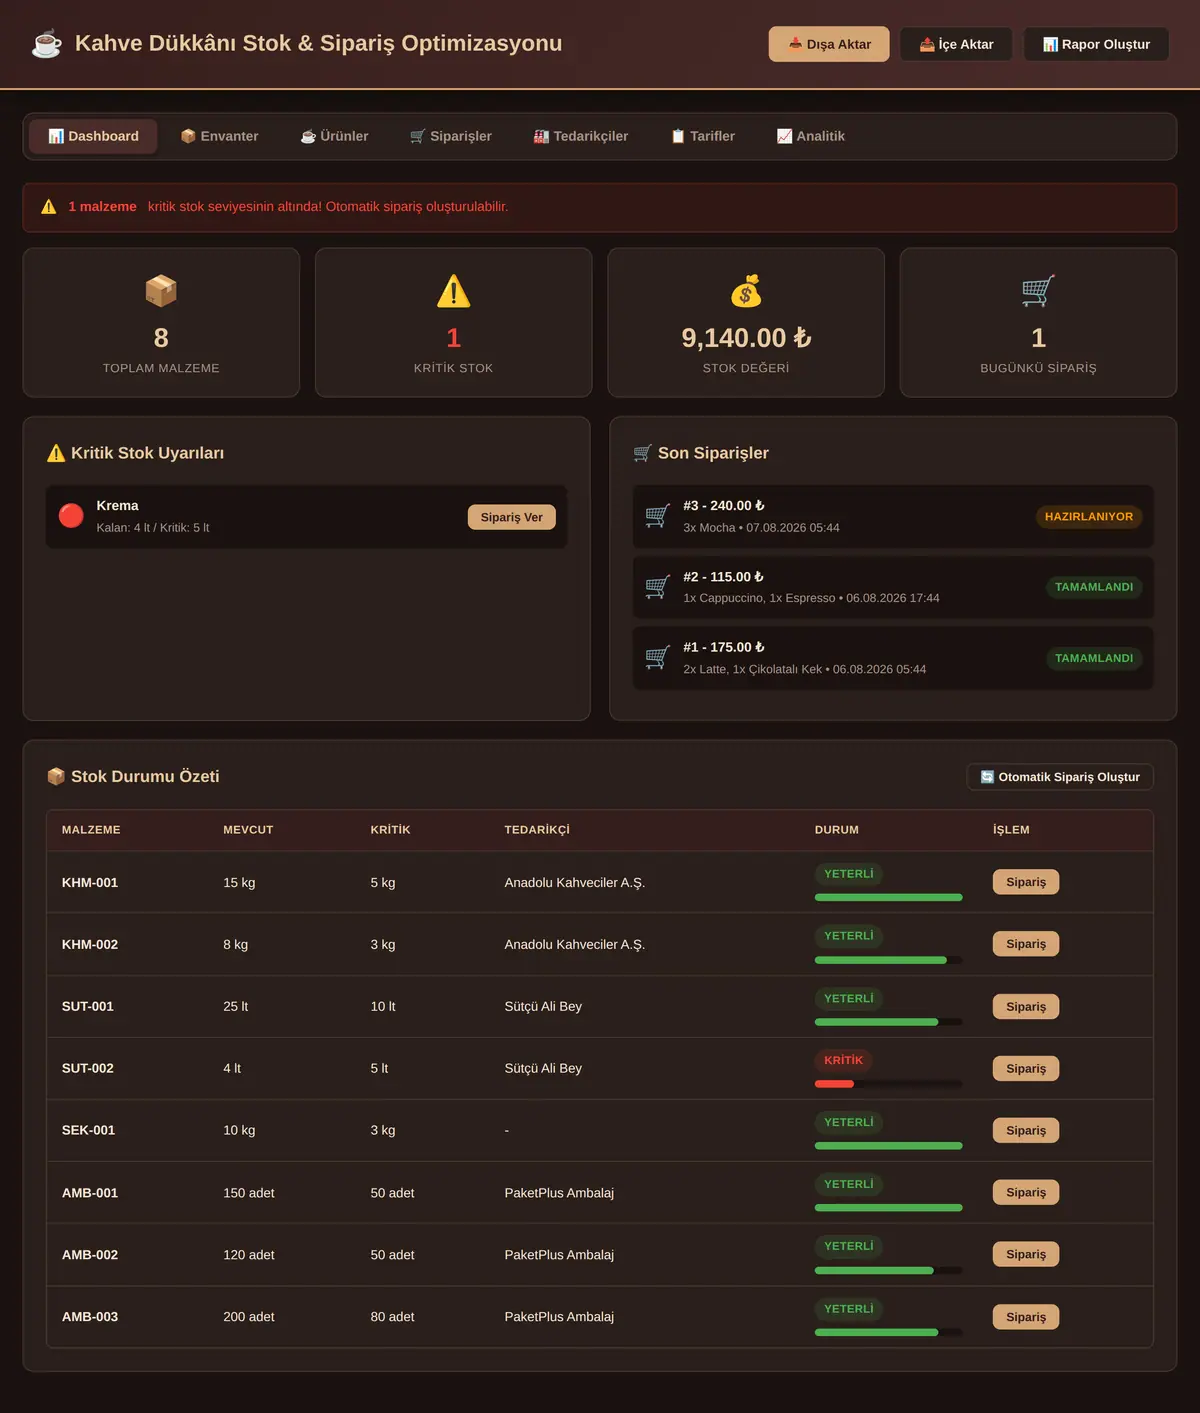The width and height of the screenshot is (1200, 1413).
Task: Click Otomatik Sipariş Oluştur button
Action: pyautogui.click(x=1060, y=777)
